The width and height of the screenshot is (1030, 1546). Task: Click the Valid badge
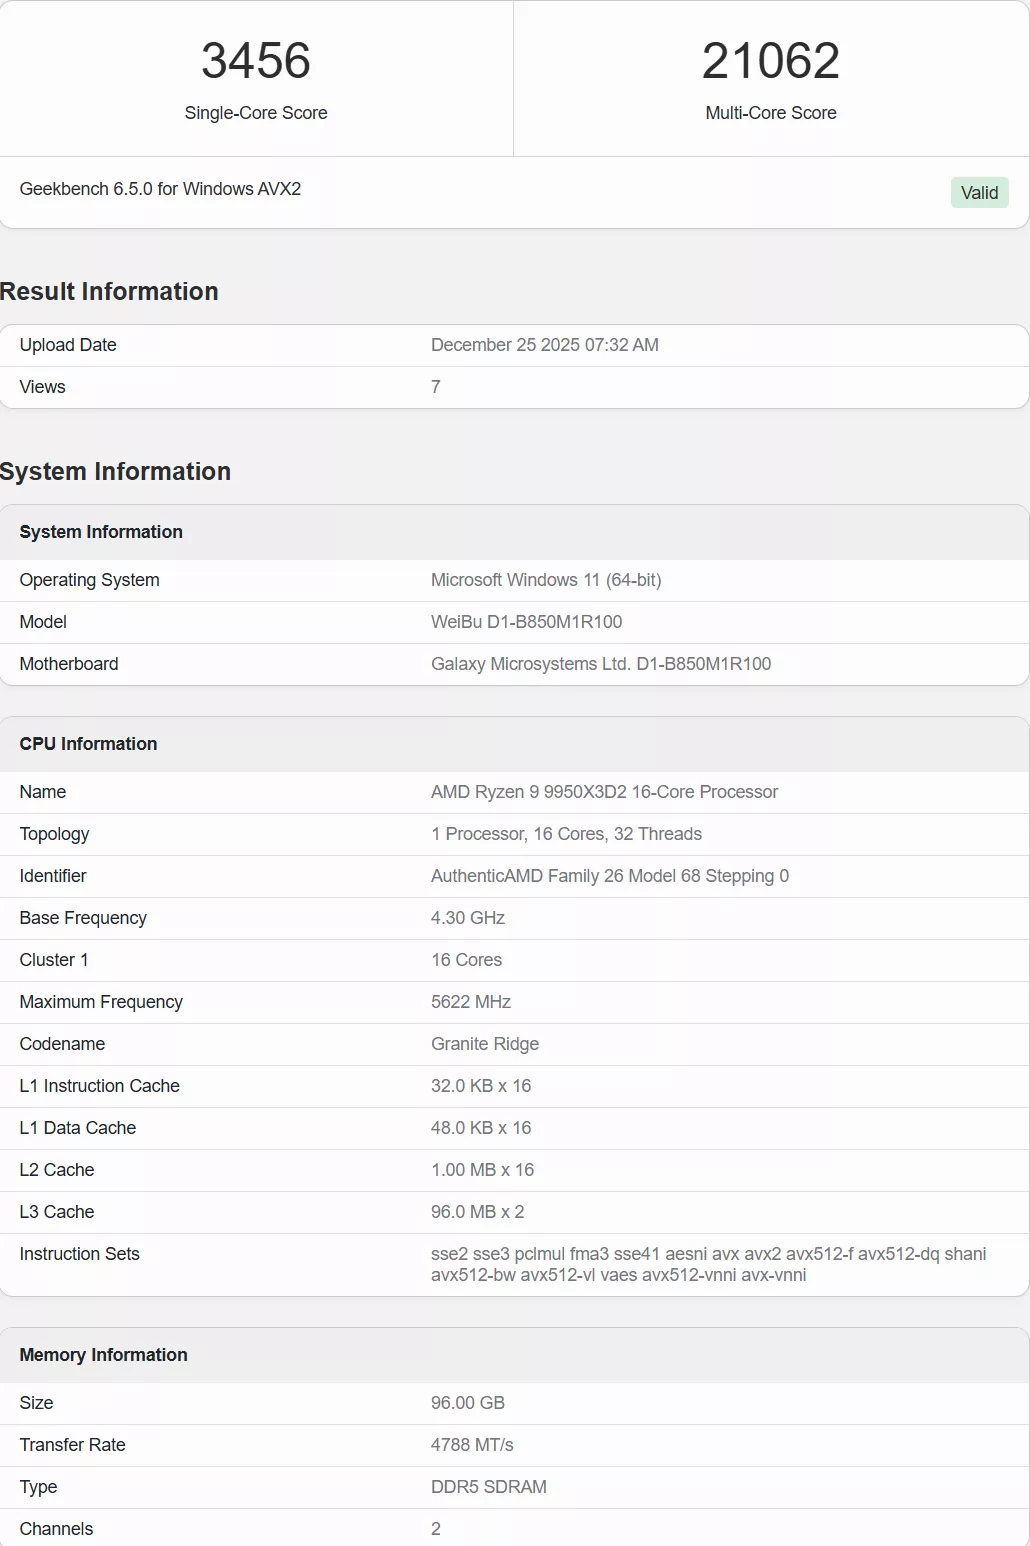point(979,192)
